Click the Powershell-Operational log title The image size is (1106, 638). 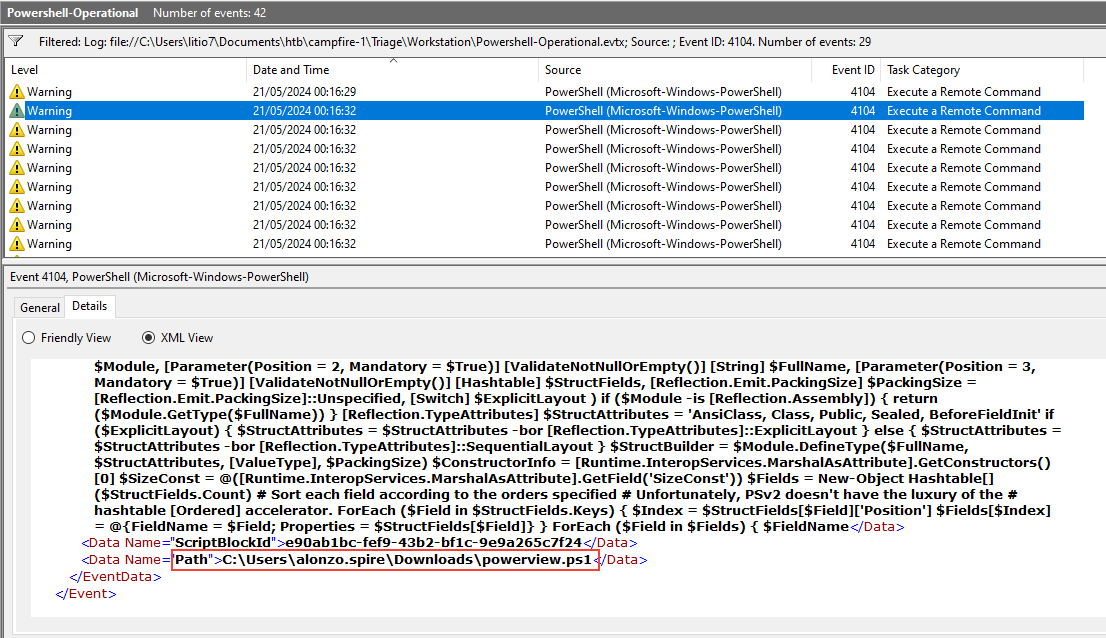73,13
